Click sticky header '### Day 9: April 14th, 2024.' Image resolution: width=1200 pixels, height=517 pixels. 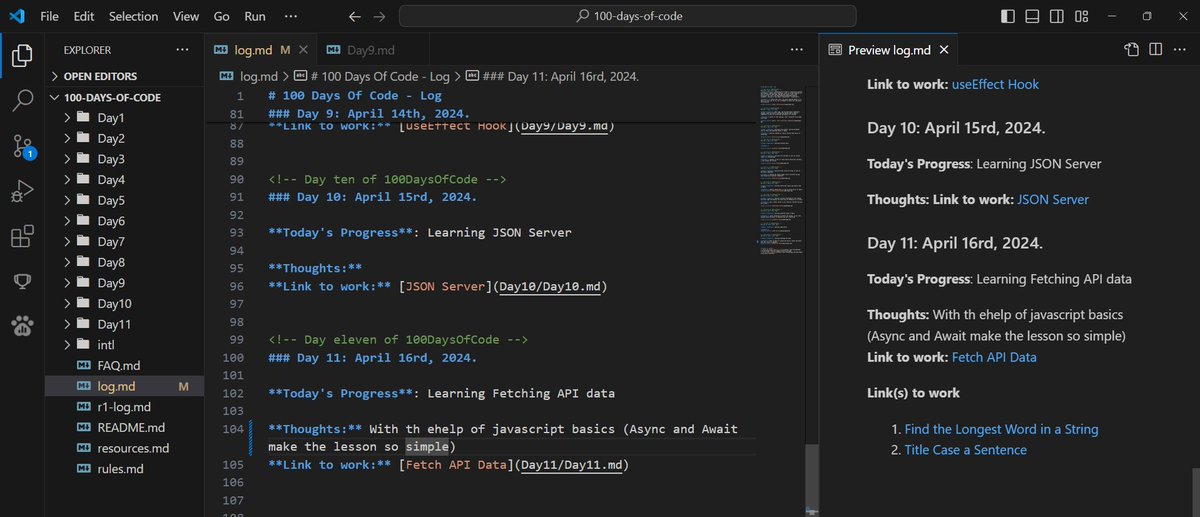(x=370, y=114)
